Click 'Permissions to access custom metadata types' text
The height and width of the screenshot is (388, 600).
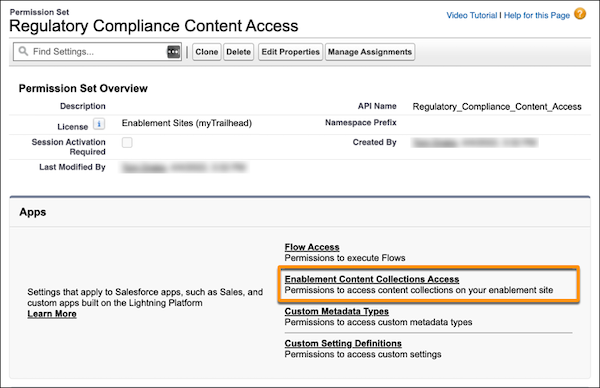pos(378,322)
